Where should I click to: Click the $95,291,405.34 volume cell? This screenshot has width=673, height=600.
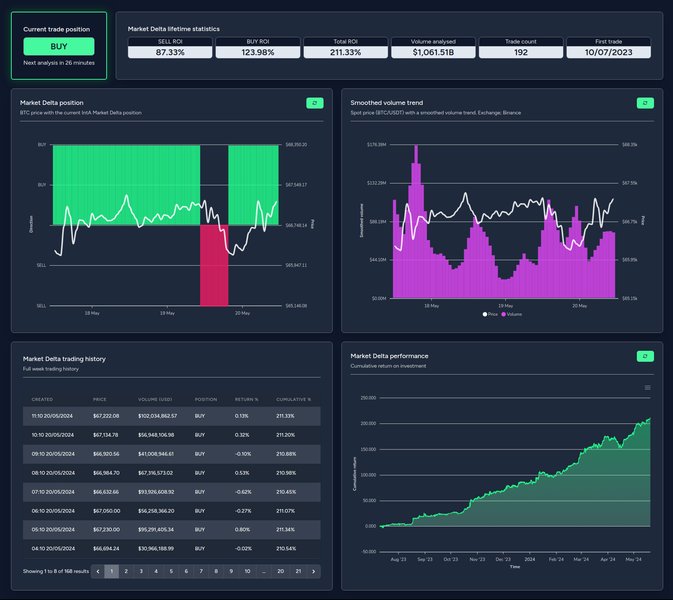tap(156, 530)
